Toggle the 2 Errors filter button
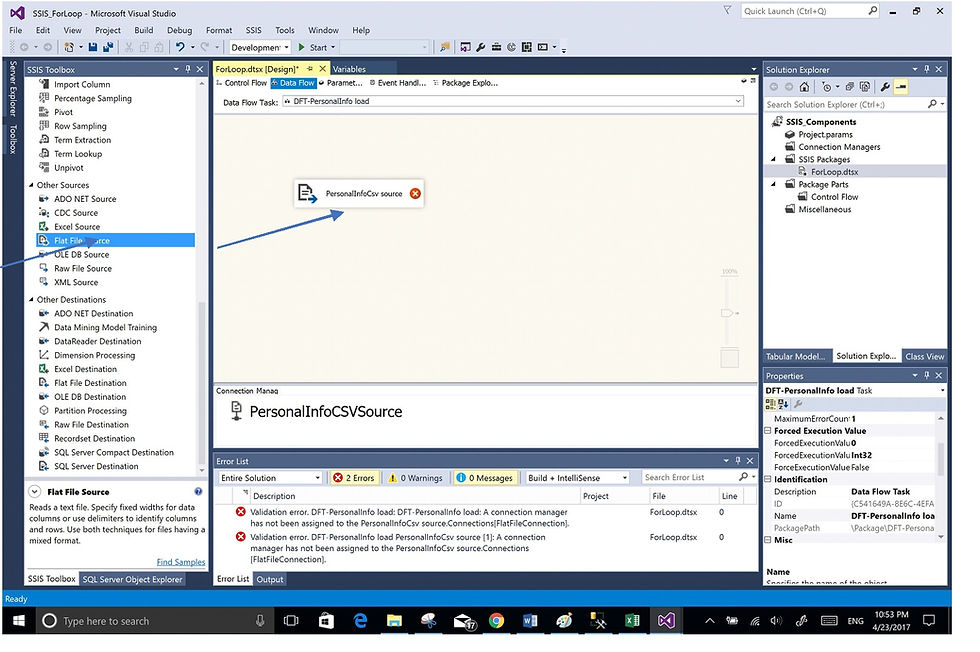The height and width of the screenshot is (652, 980). 354,478
